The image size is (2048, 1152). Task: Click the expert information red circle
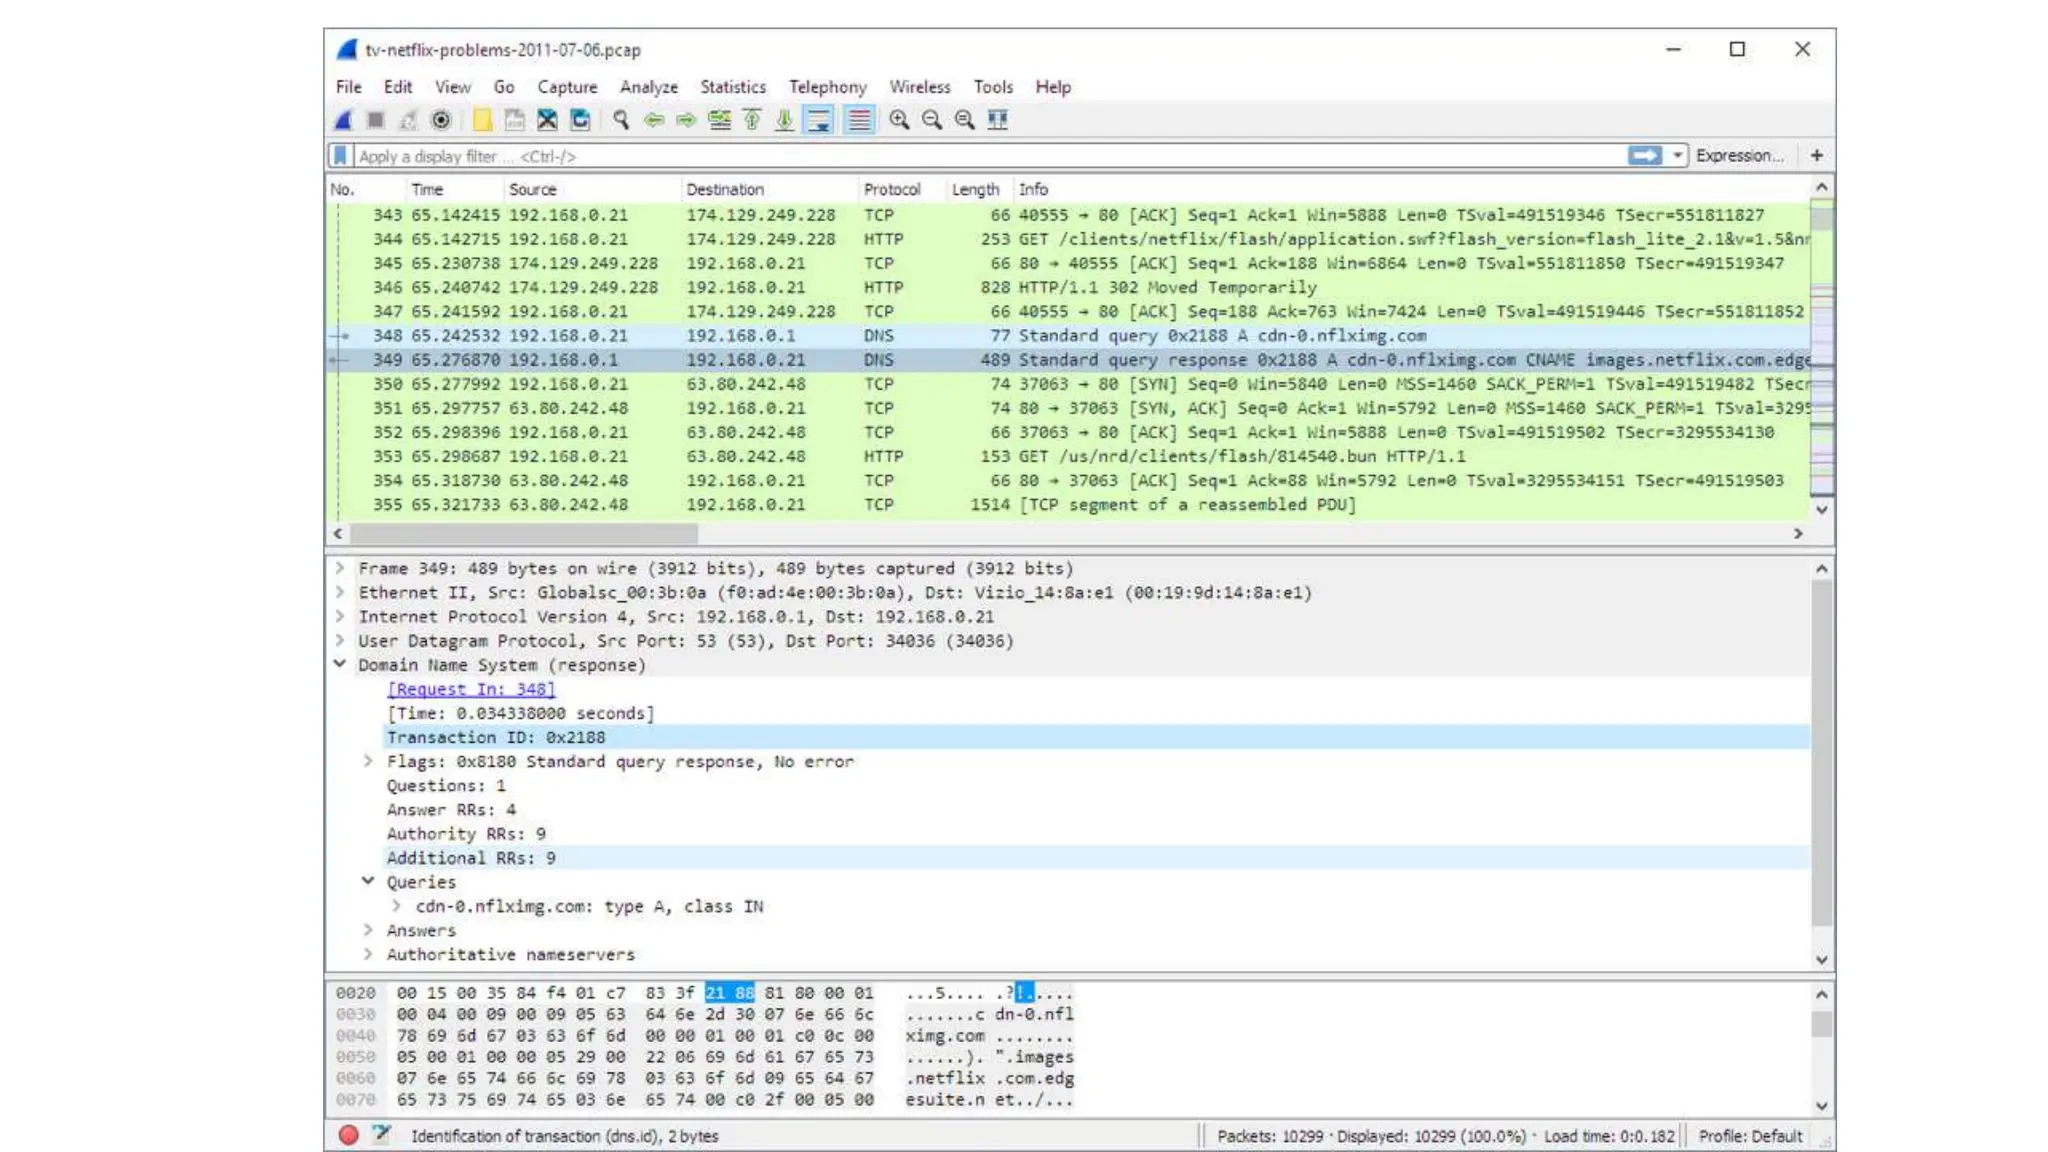click(x=348, y=1135)
